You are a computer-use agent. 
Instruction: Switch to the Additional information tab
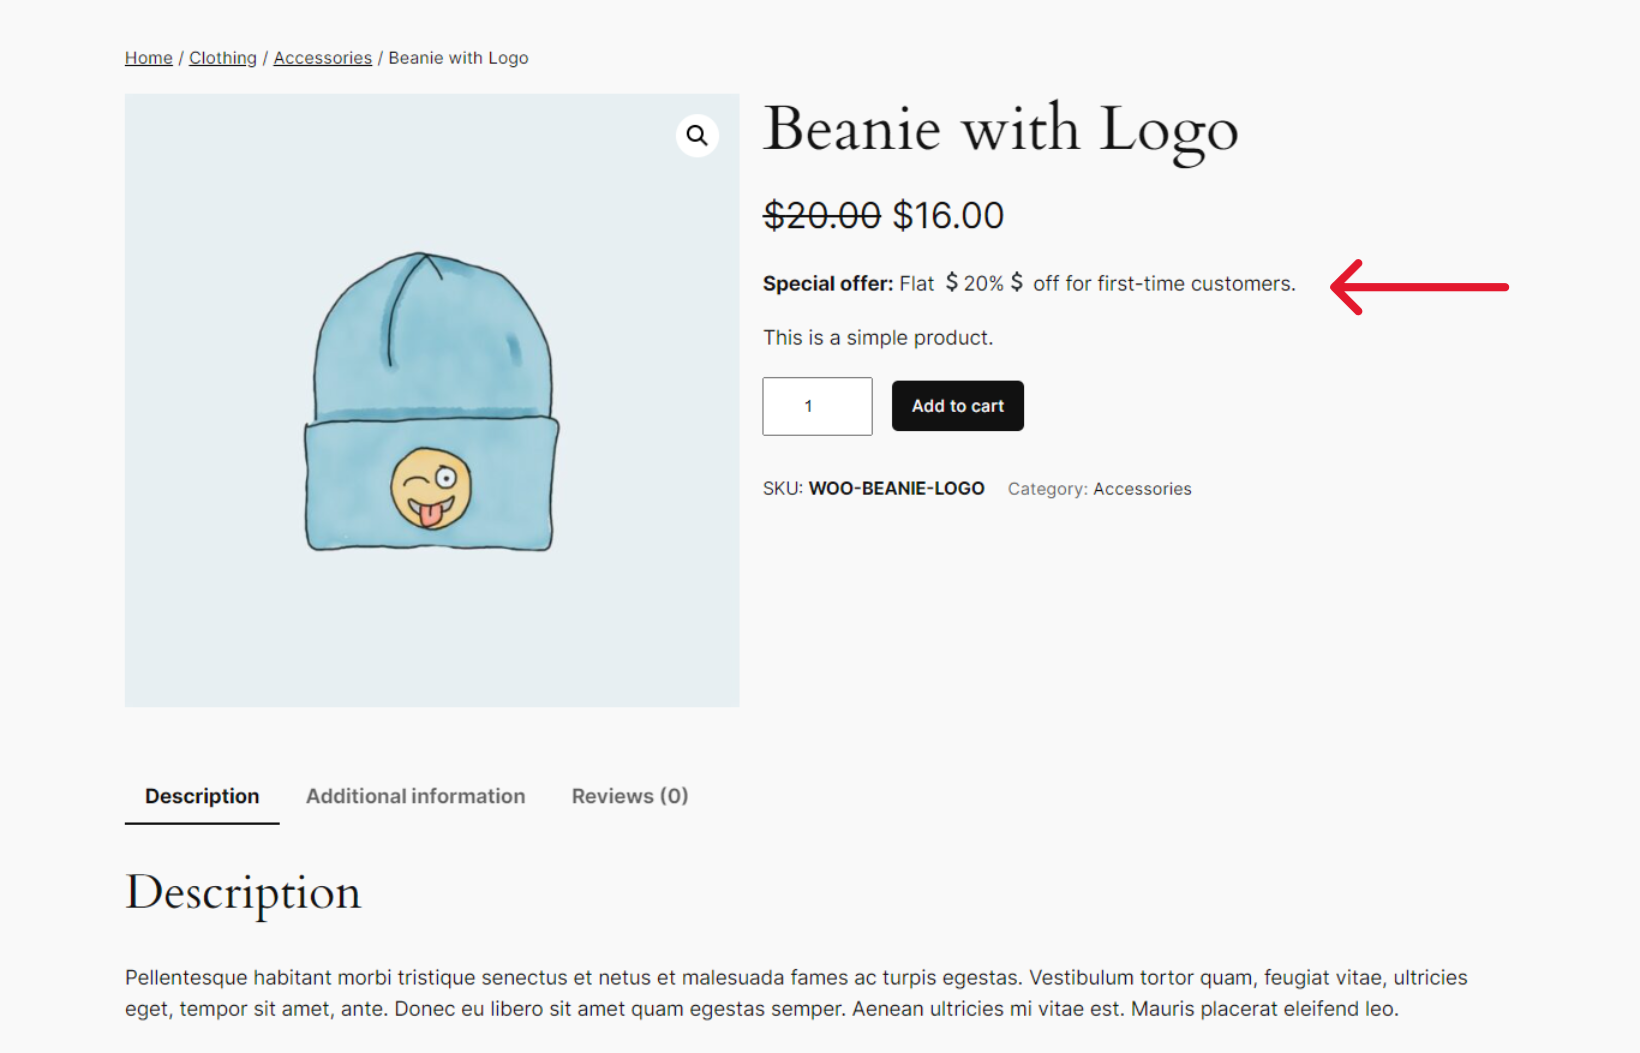click(415, 796)
